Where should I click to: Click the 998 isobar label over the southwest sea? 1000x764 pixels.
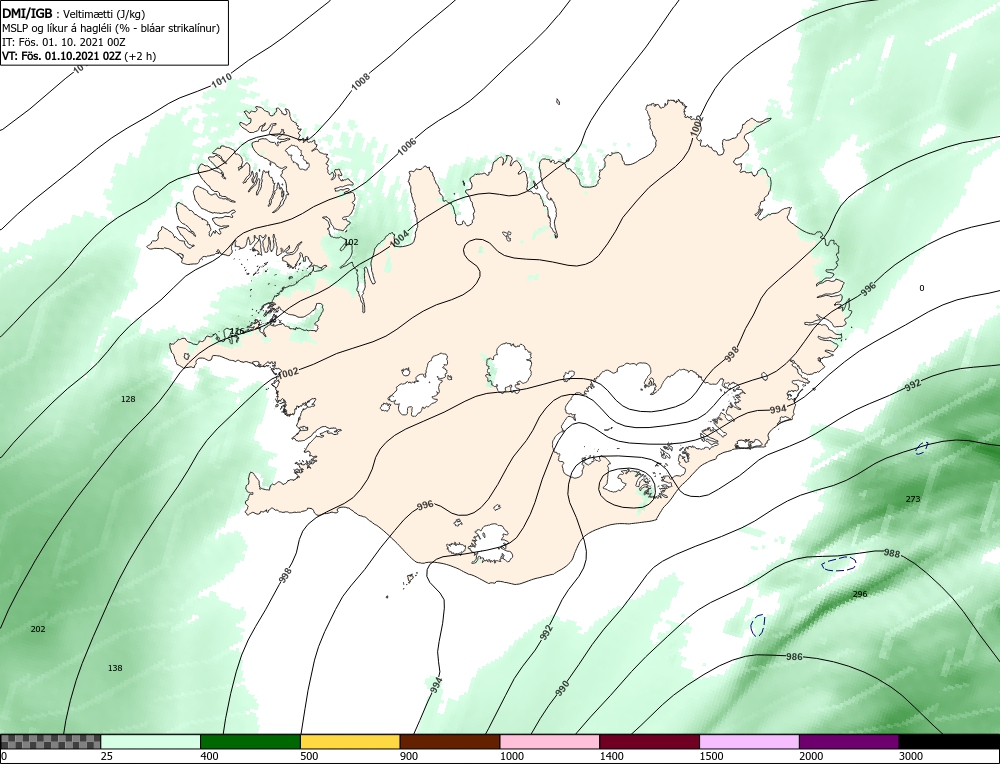click(x=285, y=576)
